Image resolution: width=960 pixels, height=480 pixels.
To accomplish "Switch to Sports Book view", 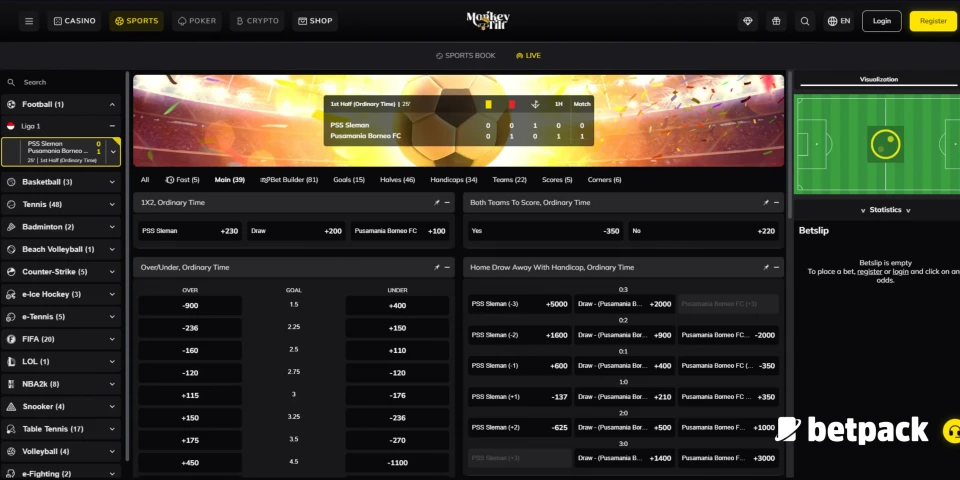I will point(466,56).
